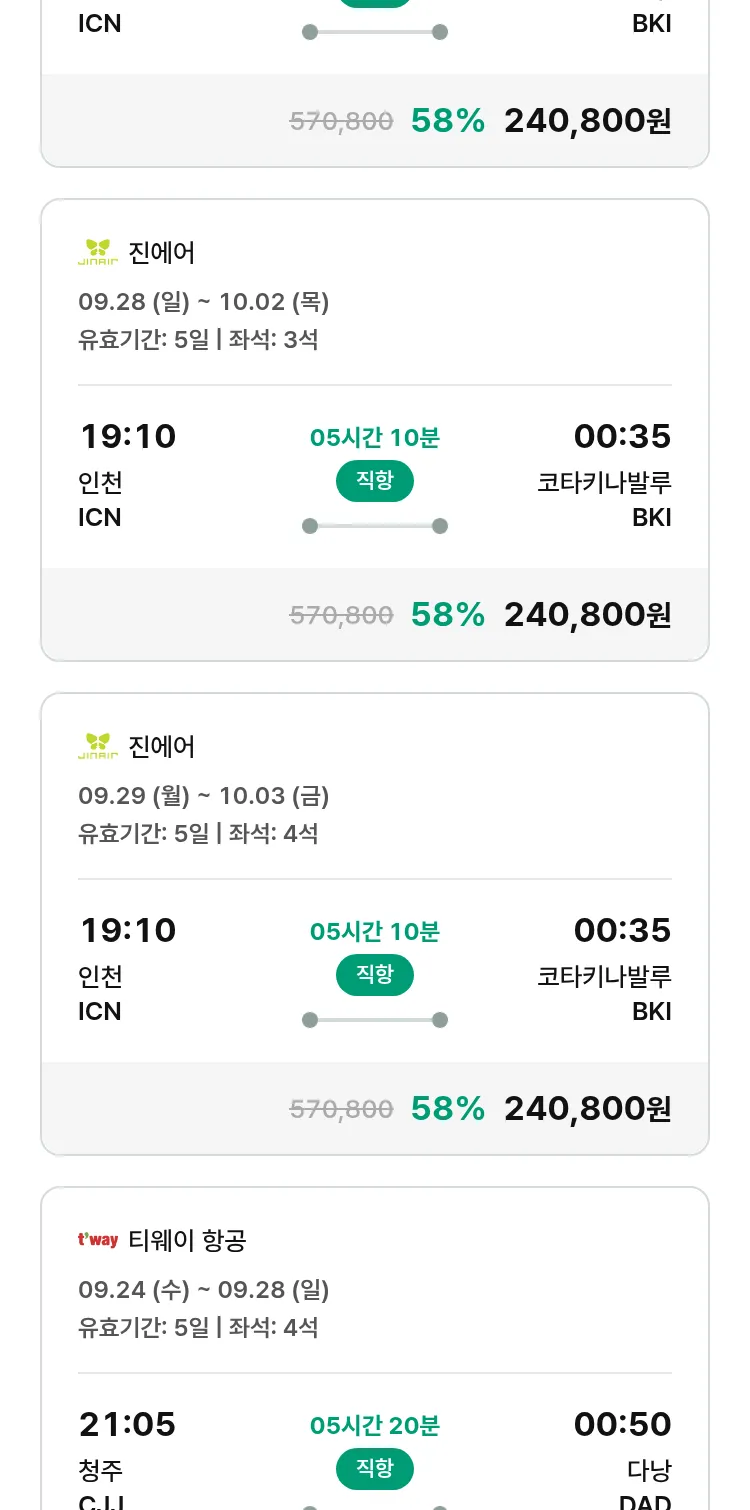750x1510 pixels.
Task: Tap 직항 badge on the 09.29 Jin Air flight
Action: [x=374, y=975]
